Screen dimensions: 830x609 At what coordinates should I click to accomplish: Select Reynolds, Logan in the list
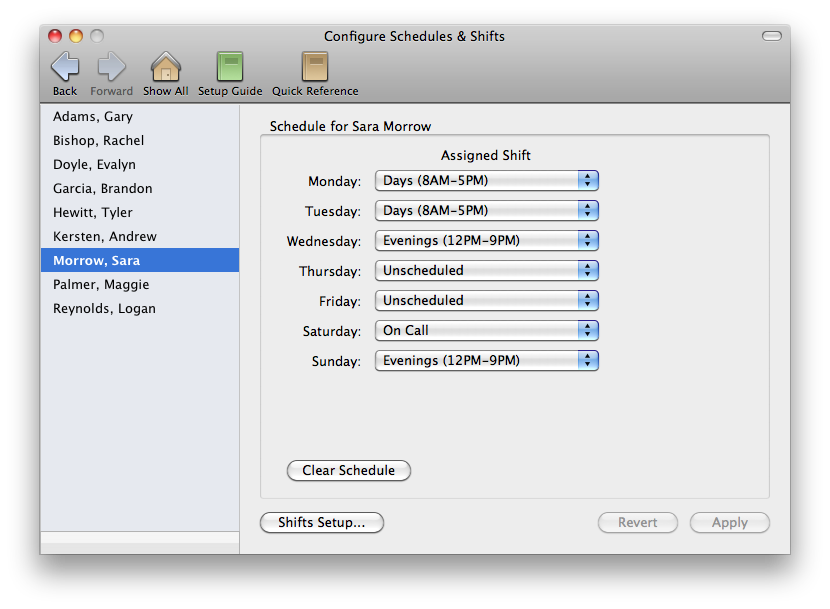140,308
